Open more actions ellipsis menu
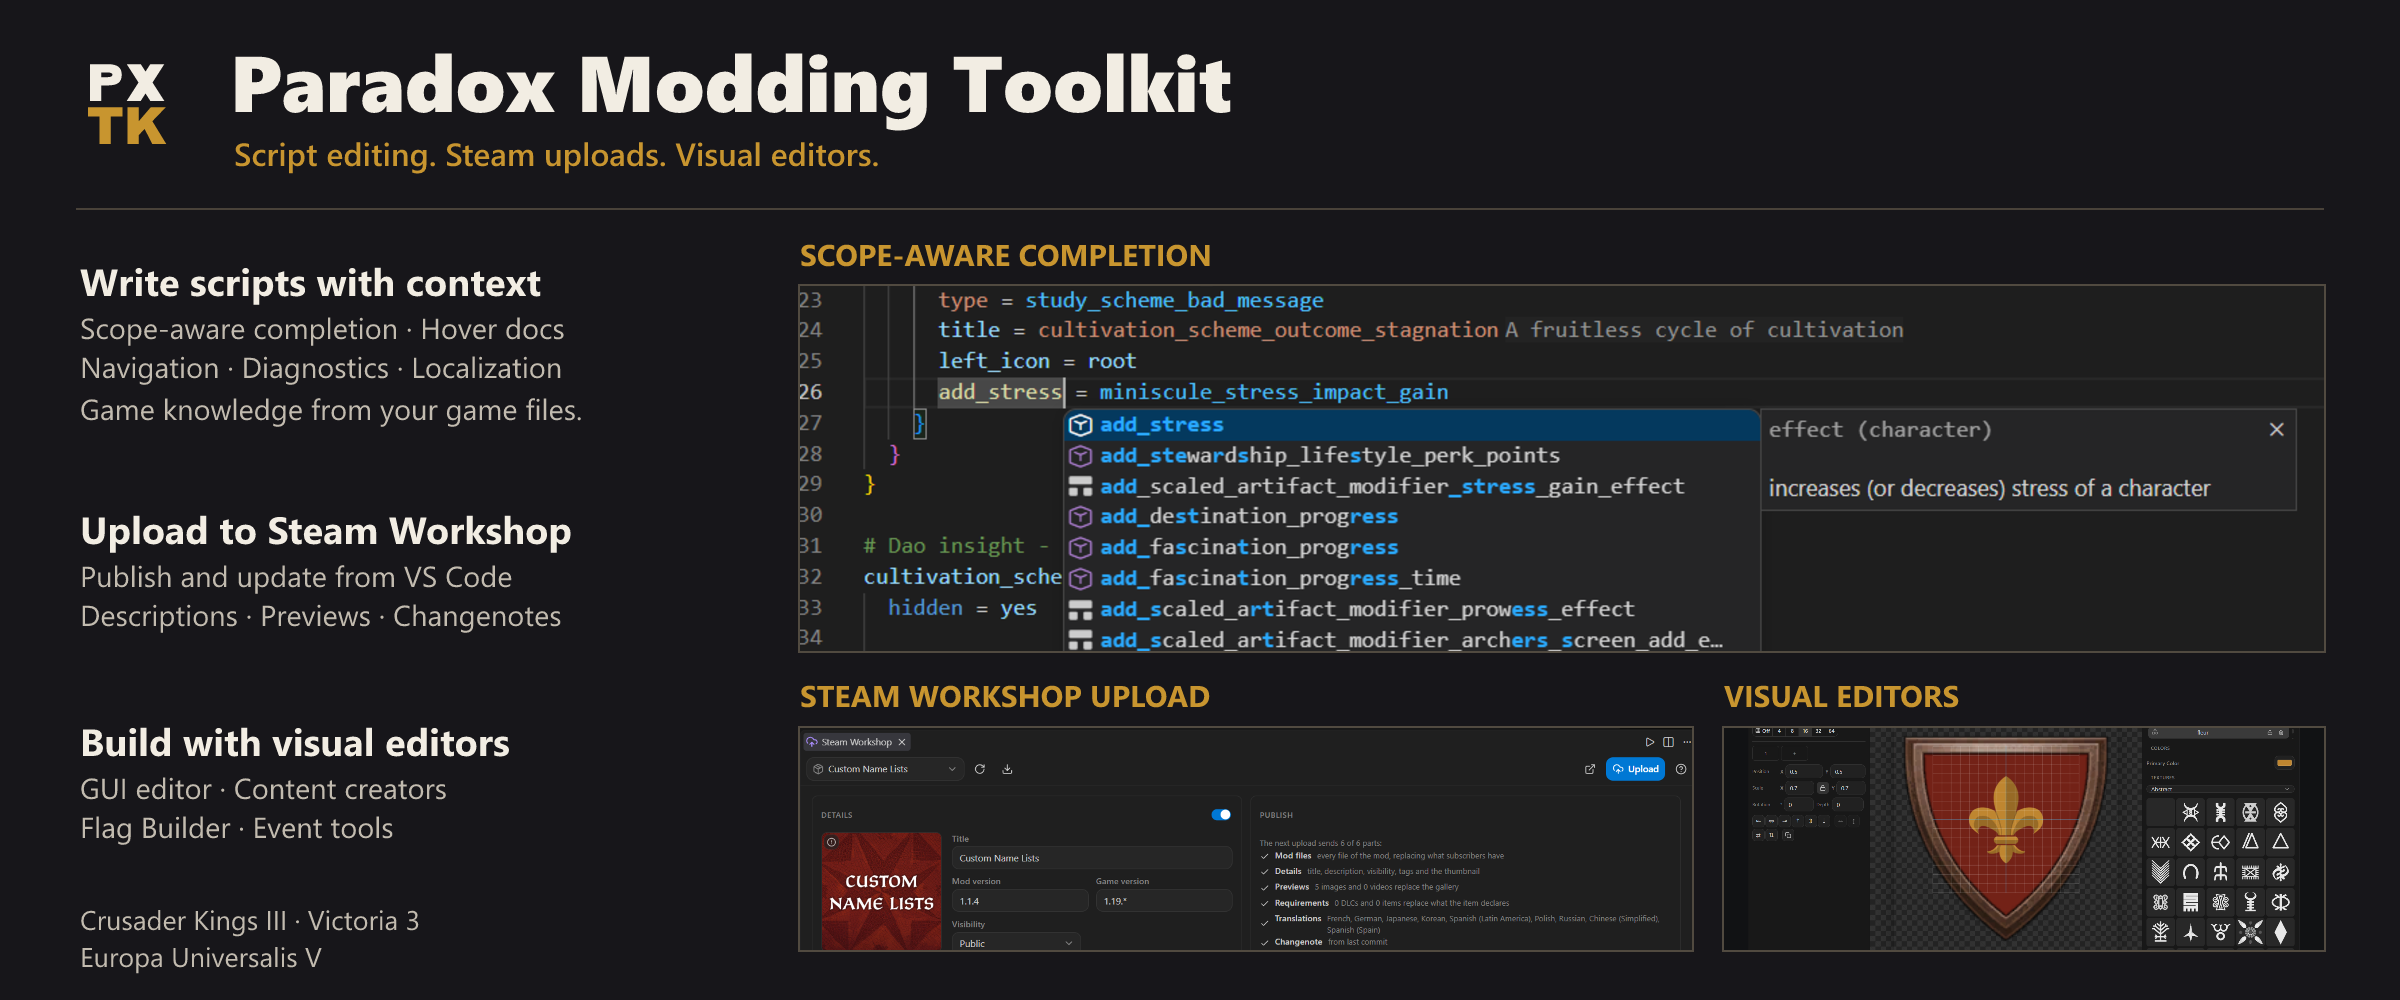Image resolution: width=2400 pixels, height=1000 pixels. 1686,742
